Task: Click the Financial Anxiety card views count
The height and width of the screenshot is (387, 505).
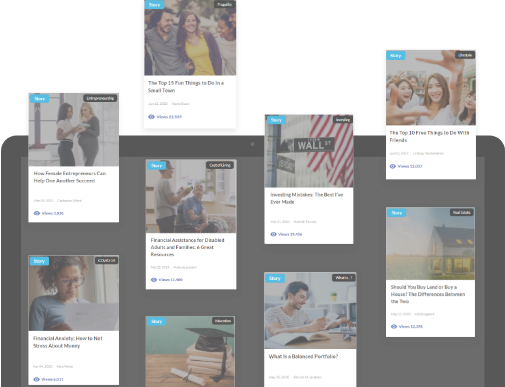Action: 52,379
